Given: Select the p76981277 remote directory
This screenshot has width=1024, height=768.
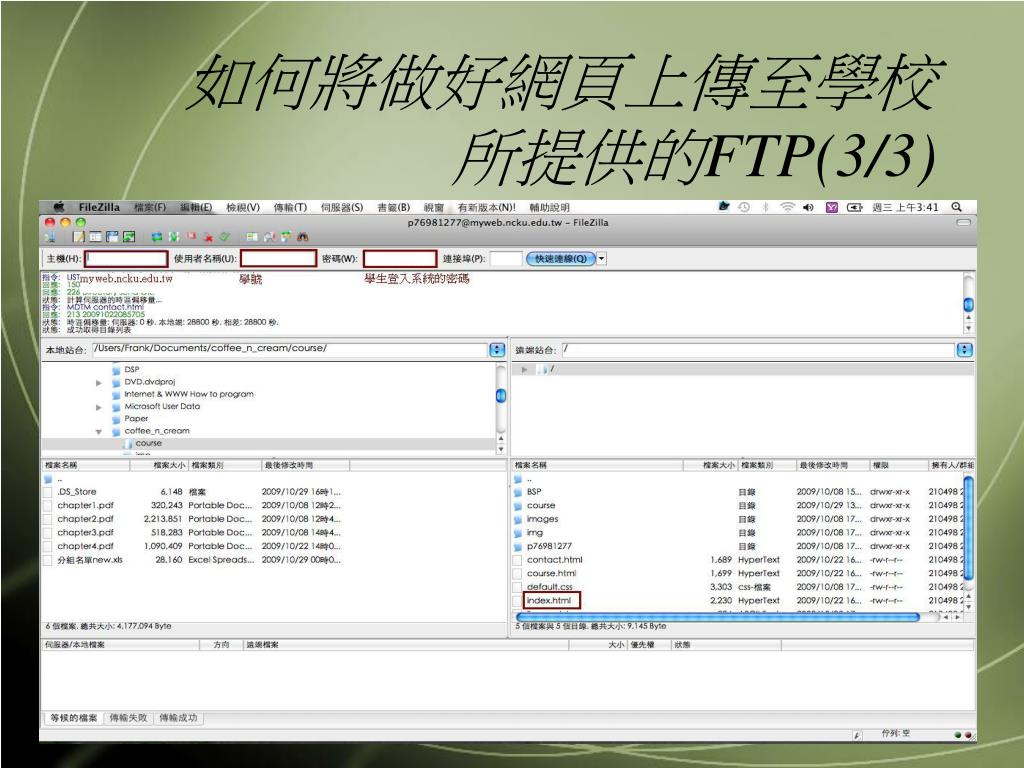Looking at the screenshot, I should coord(549,546).
